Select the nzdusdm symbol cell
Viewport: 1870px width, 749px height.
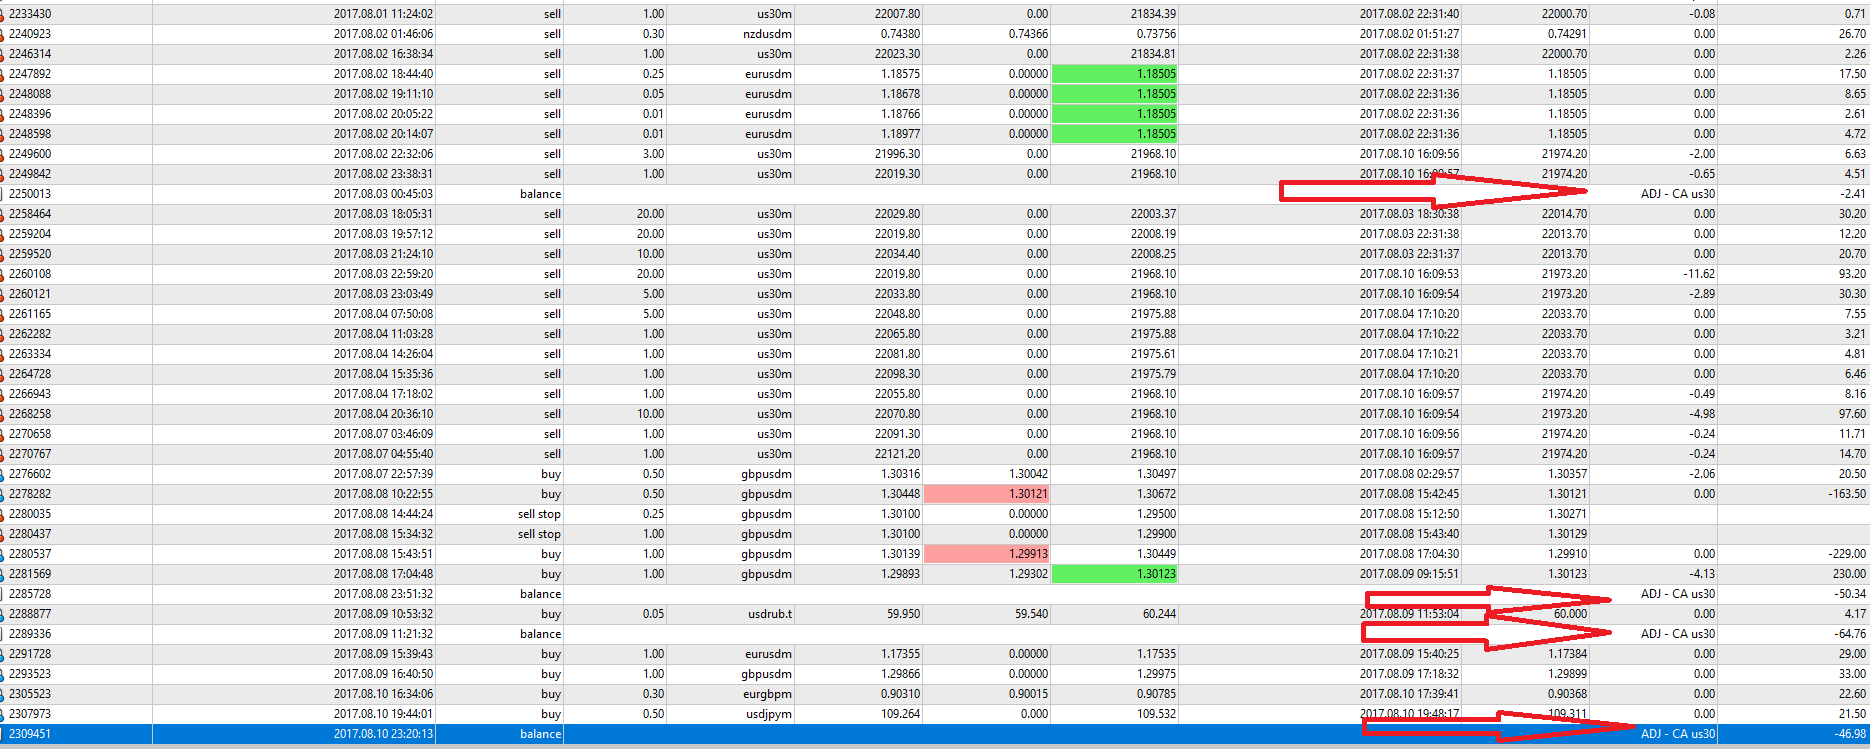click(767, 34)
